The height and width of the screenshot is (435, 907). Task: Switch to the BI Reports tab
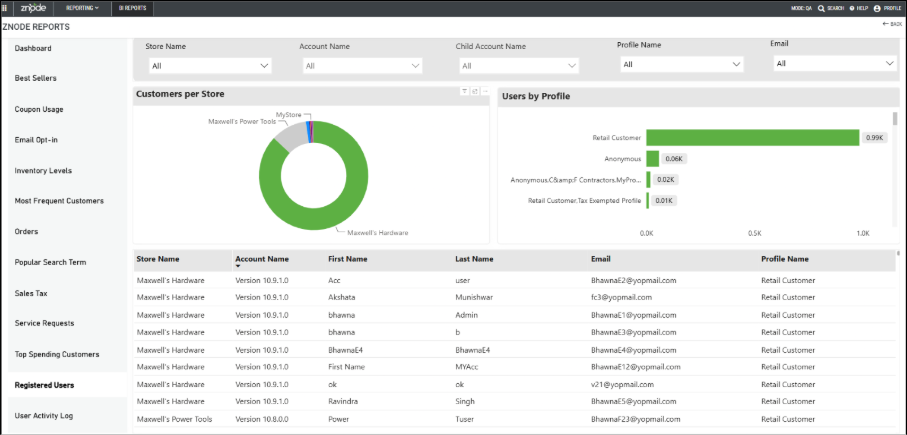click(x=132, y=8)
